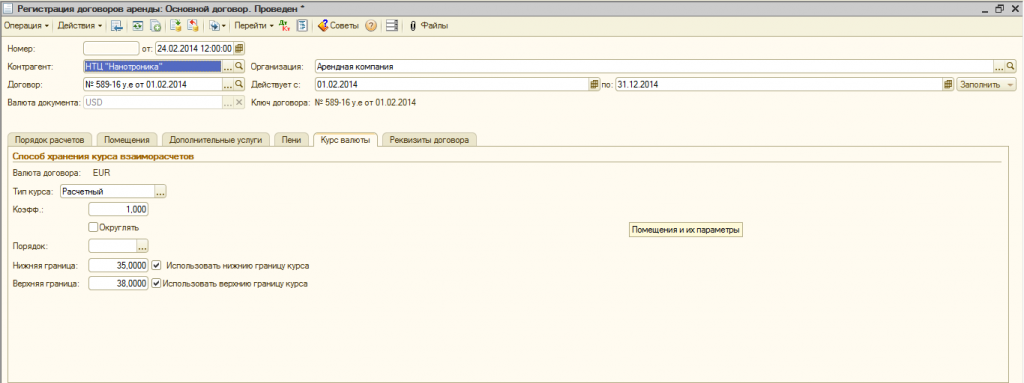Open the Организация selection ellipsis button

999,66
